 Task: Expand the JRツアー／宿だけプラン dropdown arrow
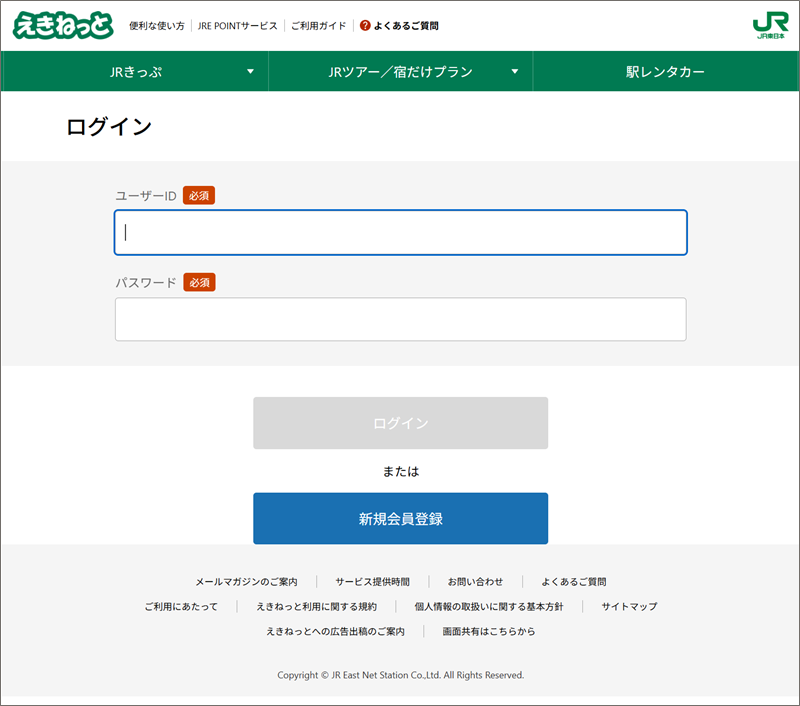tap(515, 72)
